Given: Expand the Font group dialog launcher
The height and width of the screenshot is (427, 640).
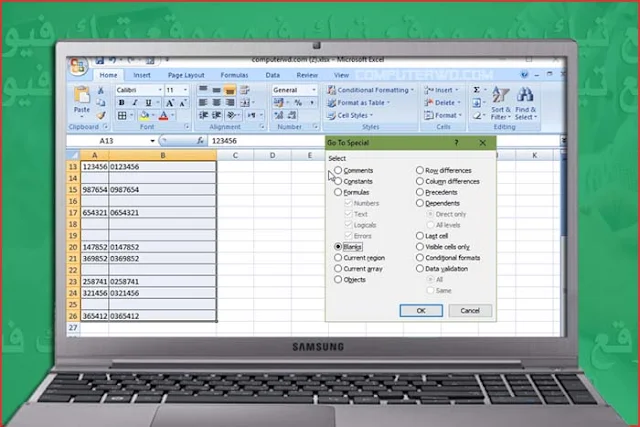Looking at the screenshot, I should pos(187,127).
